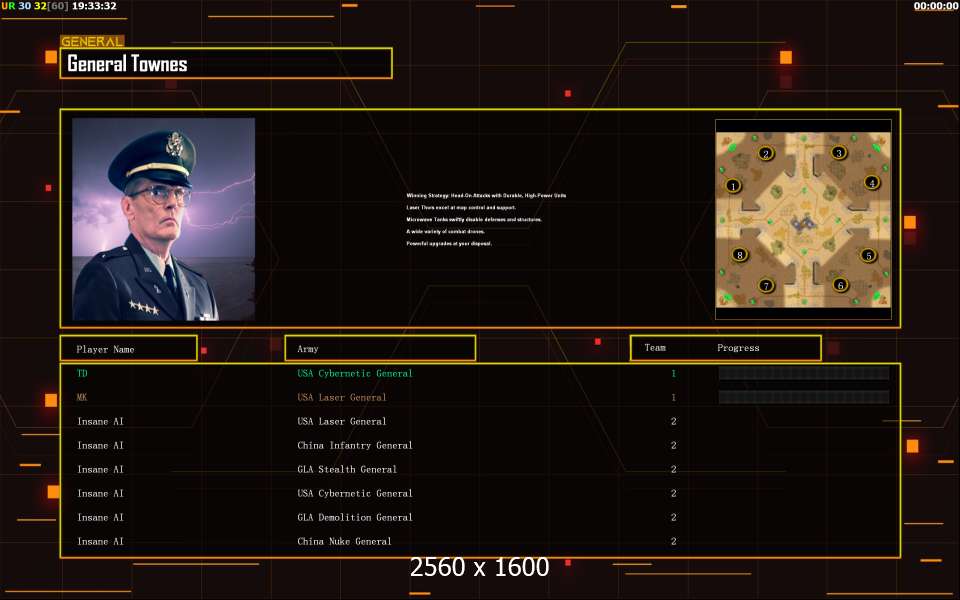Click TD's USA Cybernetic General army
Screen dimensions: 960x600
355,373
